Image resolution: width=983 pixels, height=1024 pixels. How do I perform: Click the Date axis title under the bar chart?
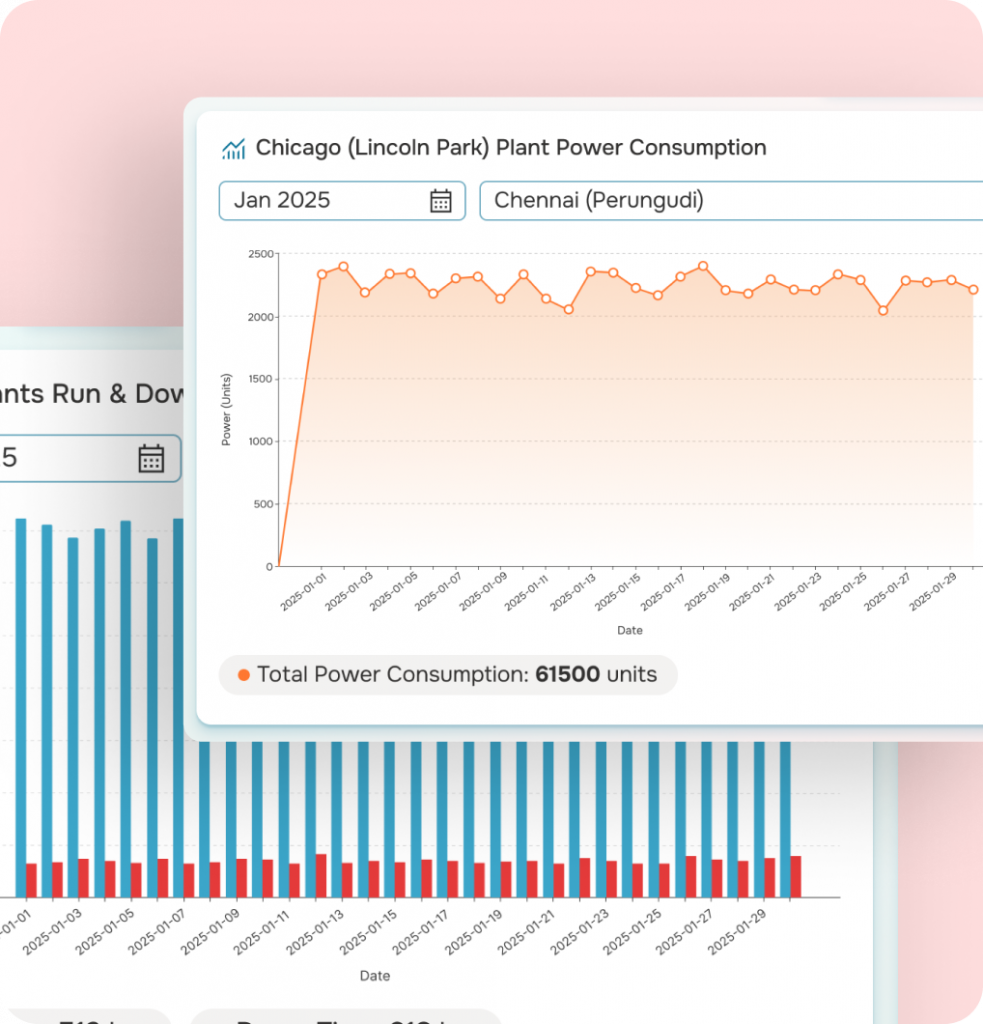[x=375, y=976]
